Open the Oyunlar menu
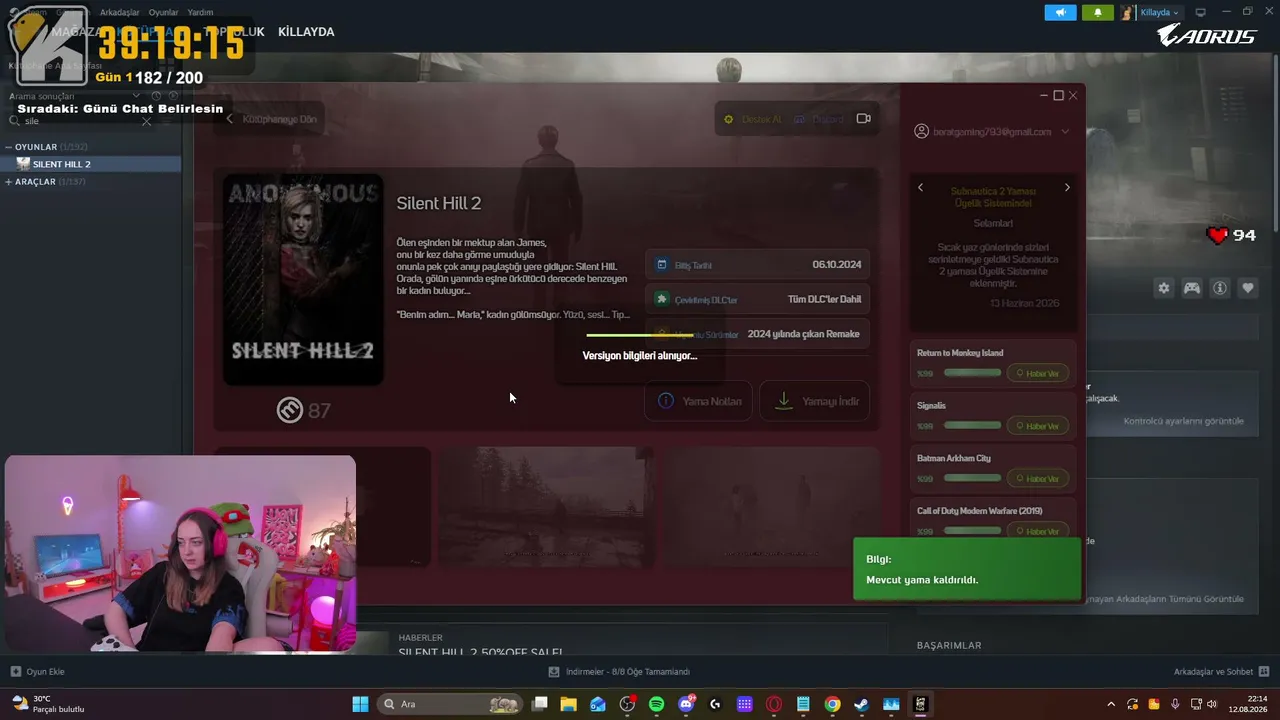Viewport: 1280px width, 720px height. [164, 13]
